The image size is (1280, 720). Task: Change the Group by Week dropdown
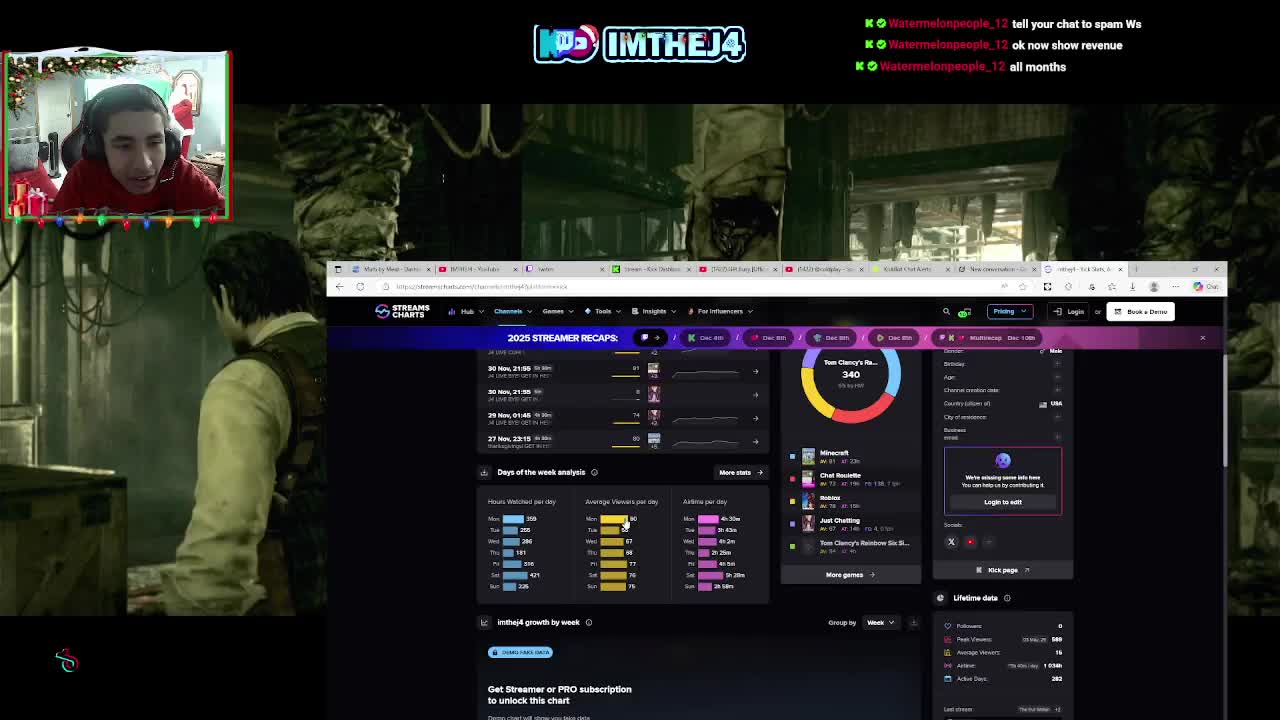point(880,623)
